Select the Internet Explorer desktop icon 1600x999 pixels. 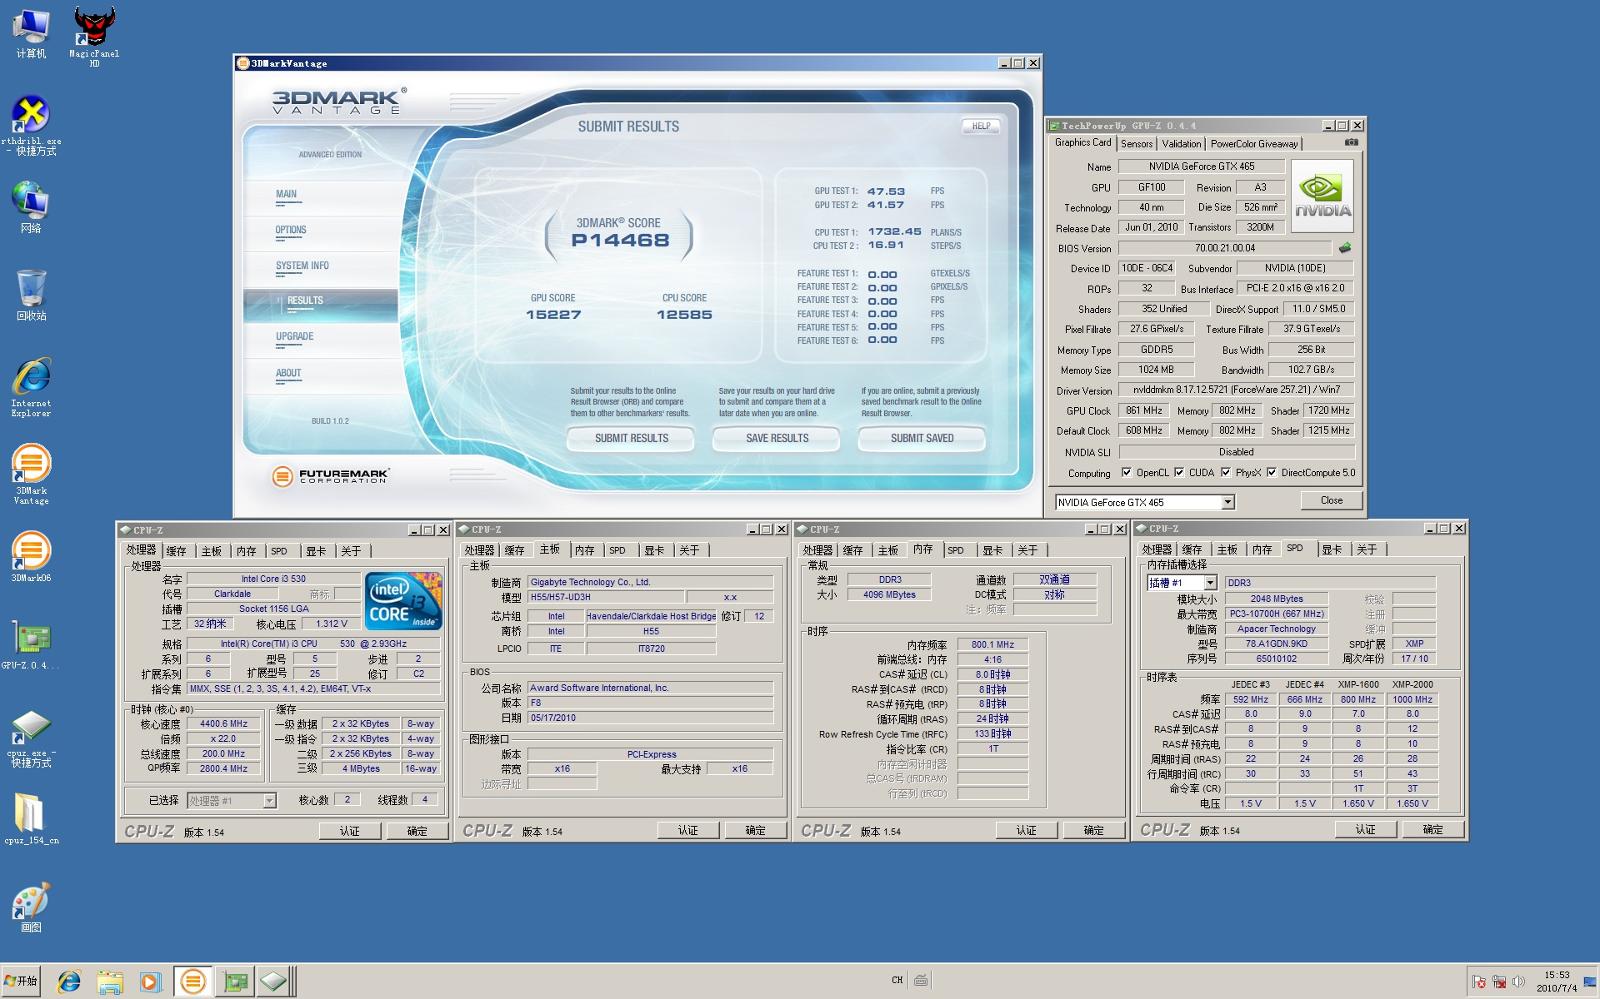pos(31,387)
